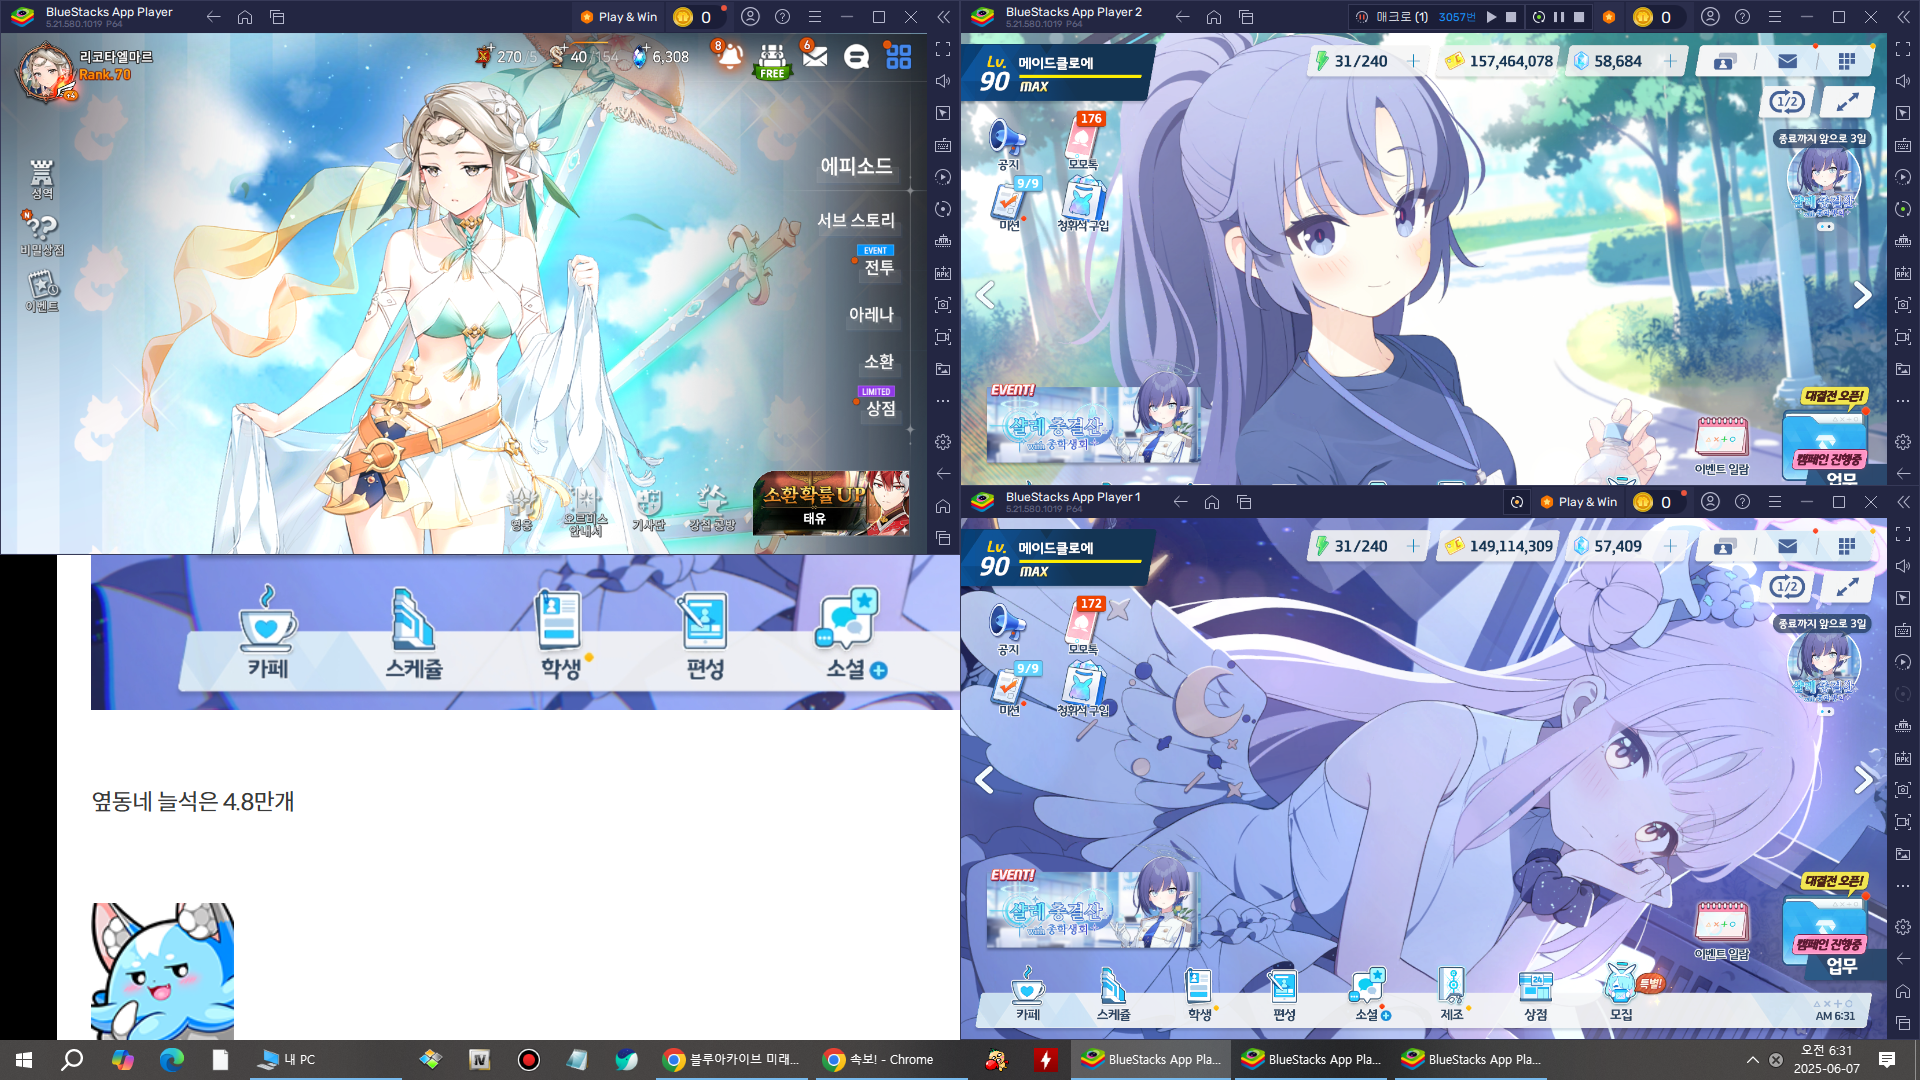Viewport: 1920px width, 1080px height.
Task: Switch to 블루아카이브 Chrome taskbar window
Action: point(732,1060)
